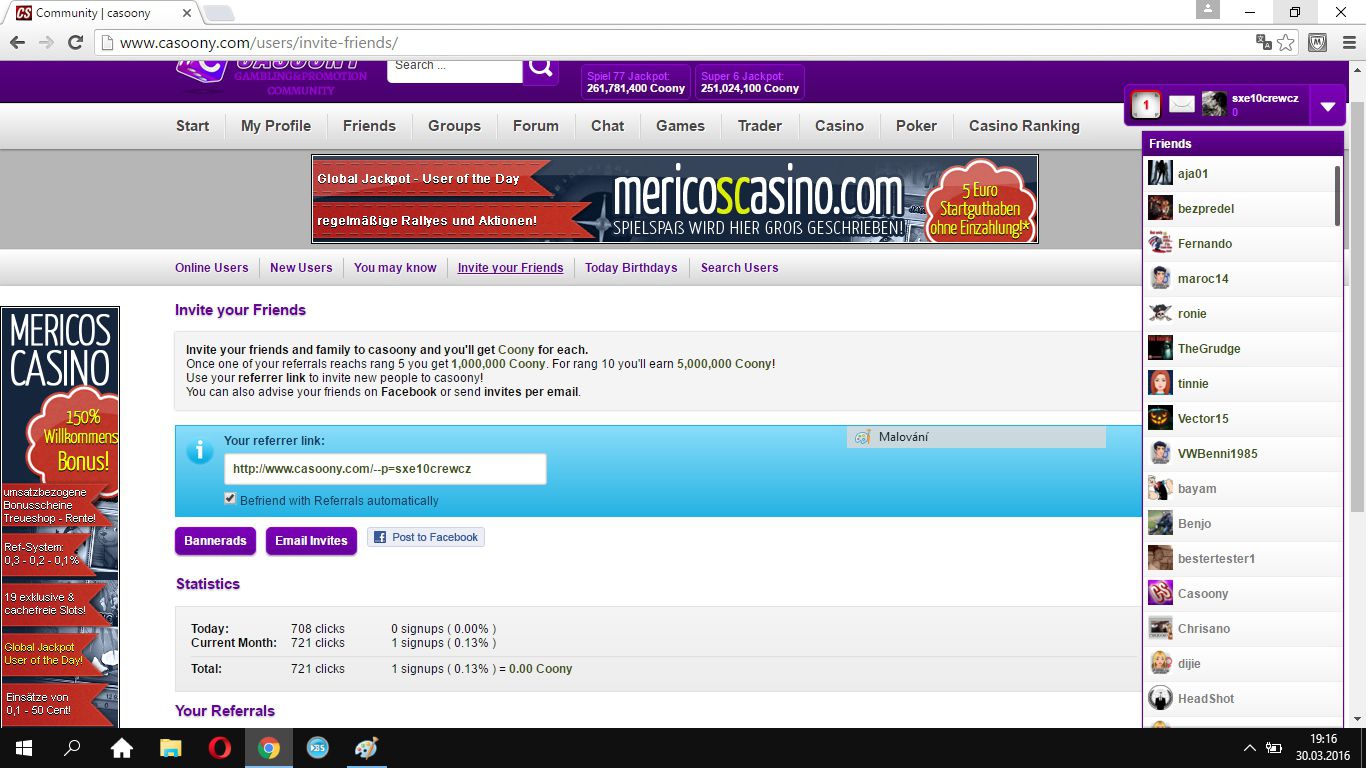Click Vector15's avatar in Friends list

coord(1160,418)
